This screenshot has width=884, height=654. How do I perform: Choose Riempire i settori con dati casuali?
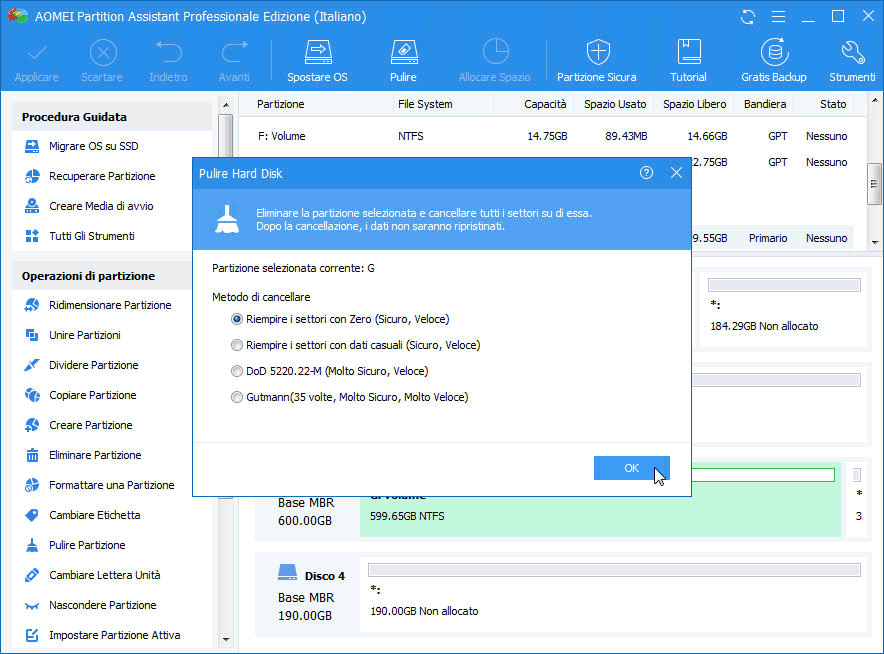(237, 345)
